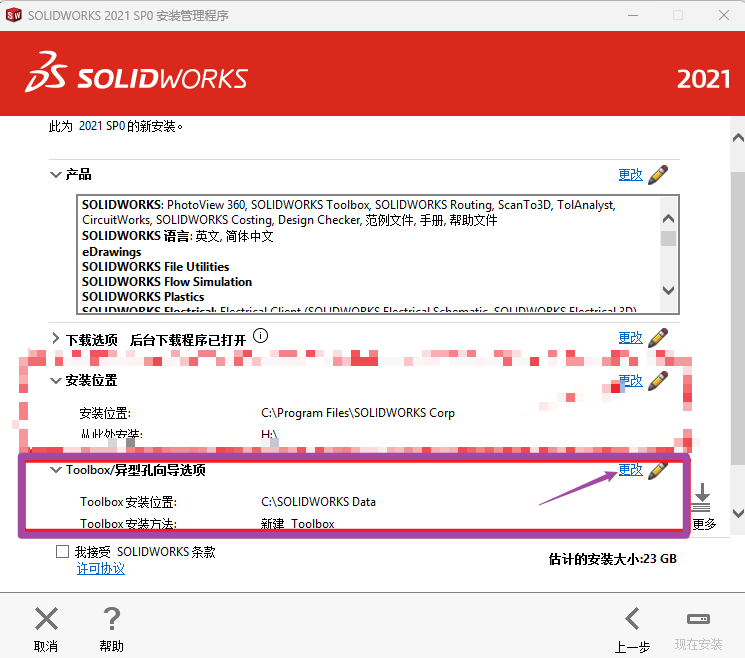Click 更改 link for 产品
Screen dimensions: 745x658
point(630,175)
